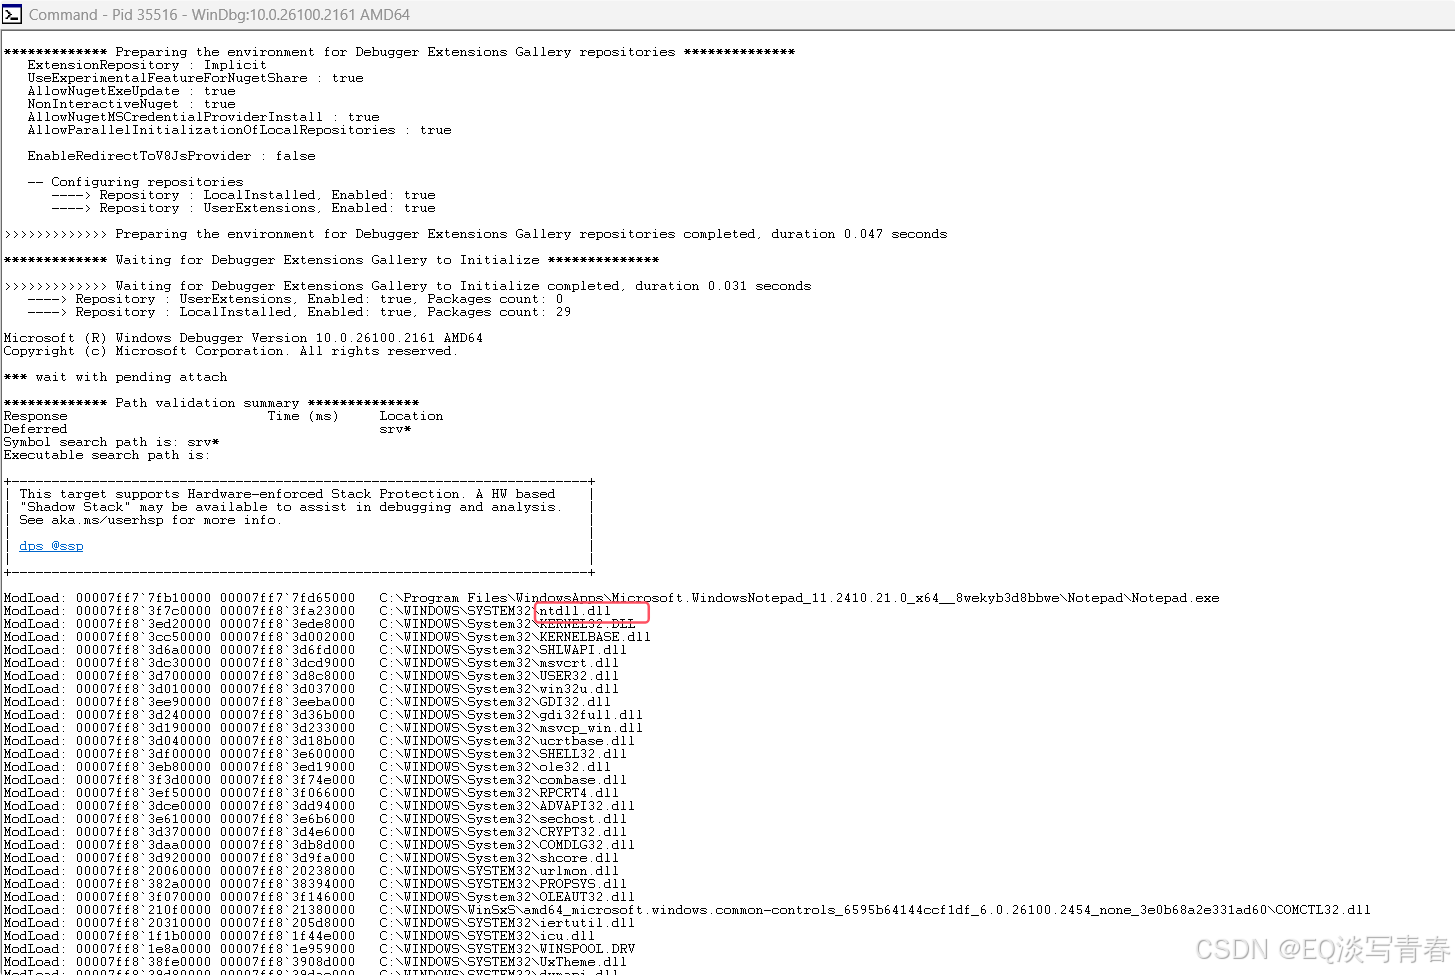Click the SHELL32.dll module entry
This screenshot has height=975, width=1455.
[x=315, y=754]
